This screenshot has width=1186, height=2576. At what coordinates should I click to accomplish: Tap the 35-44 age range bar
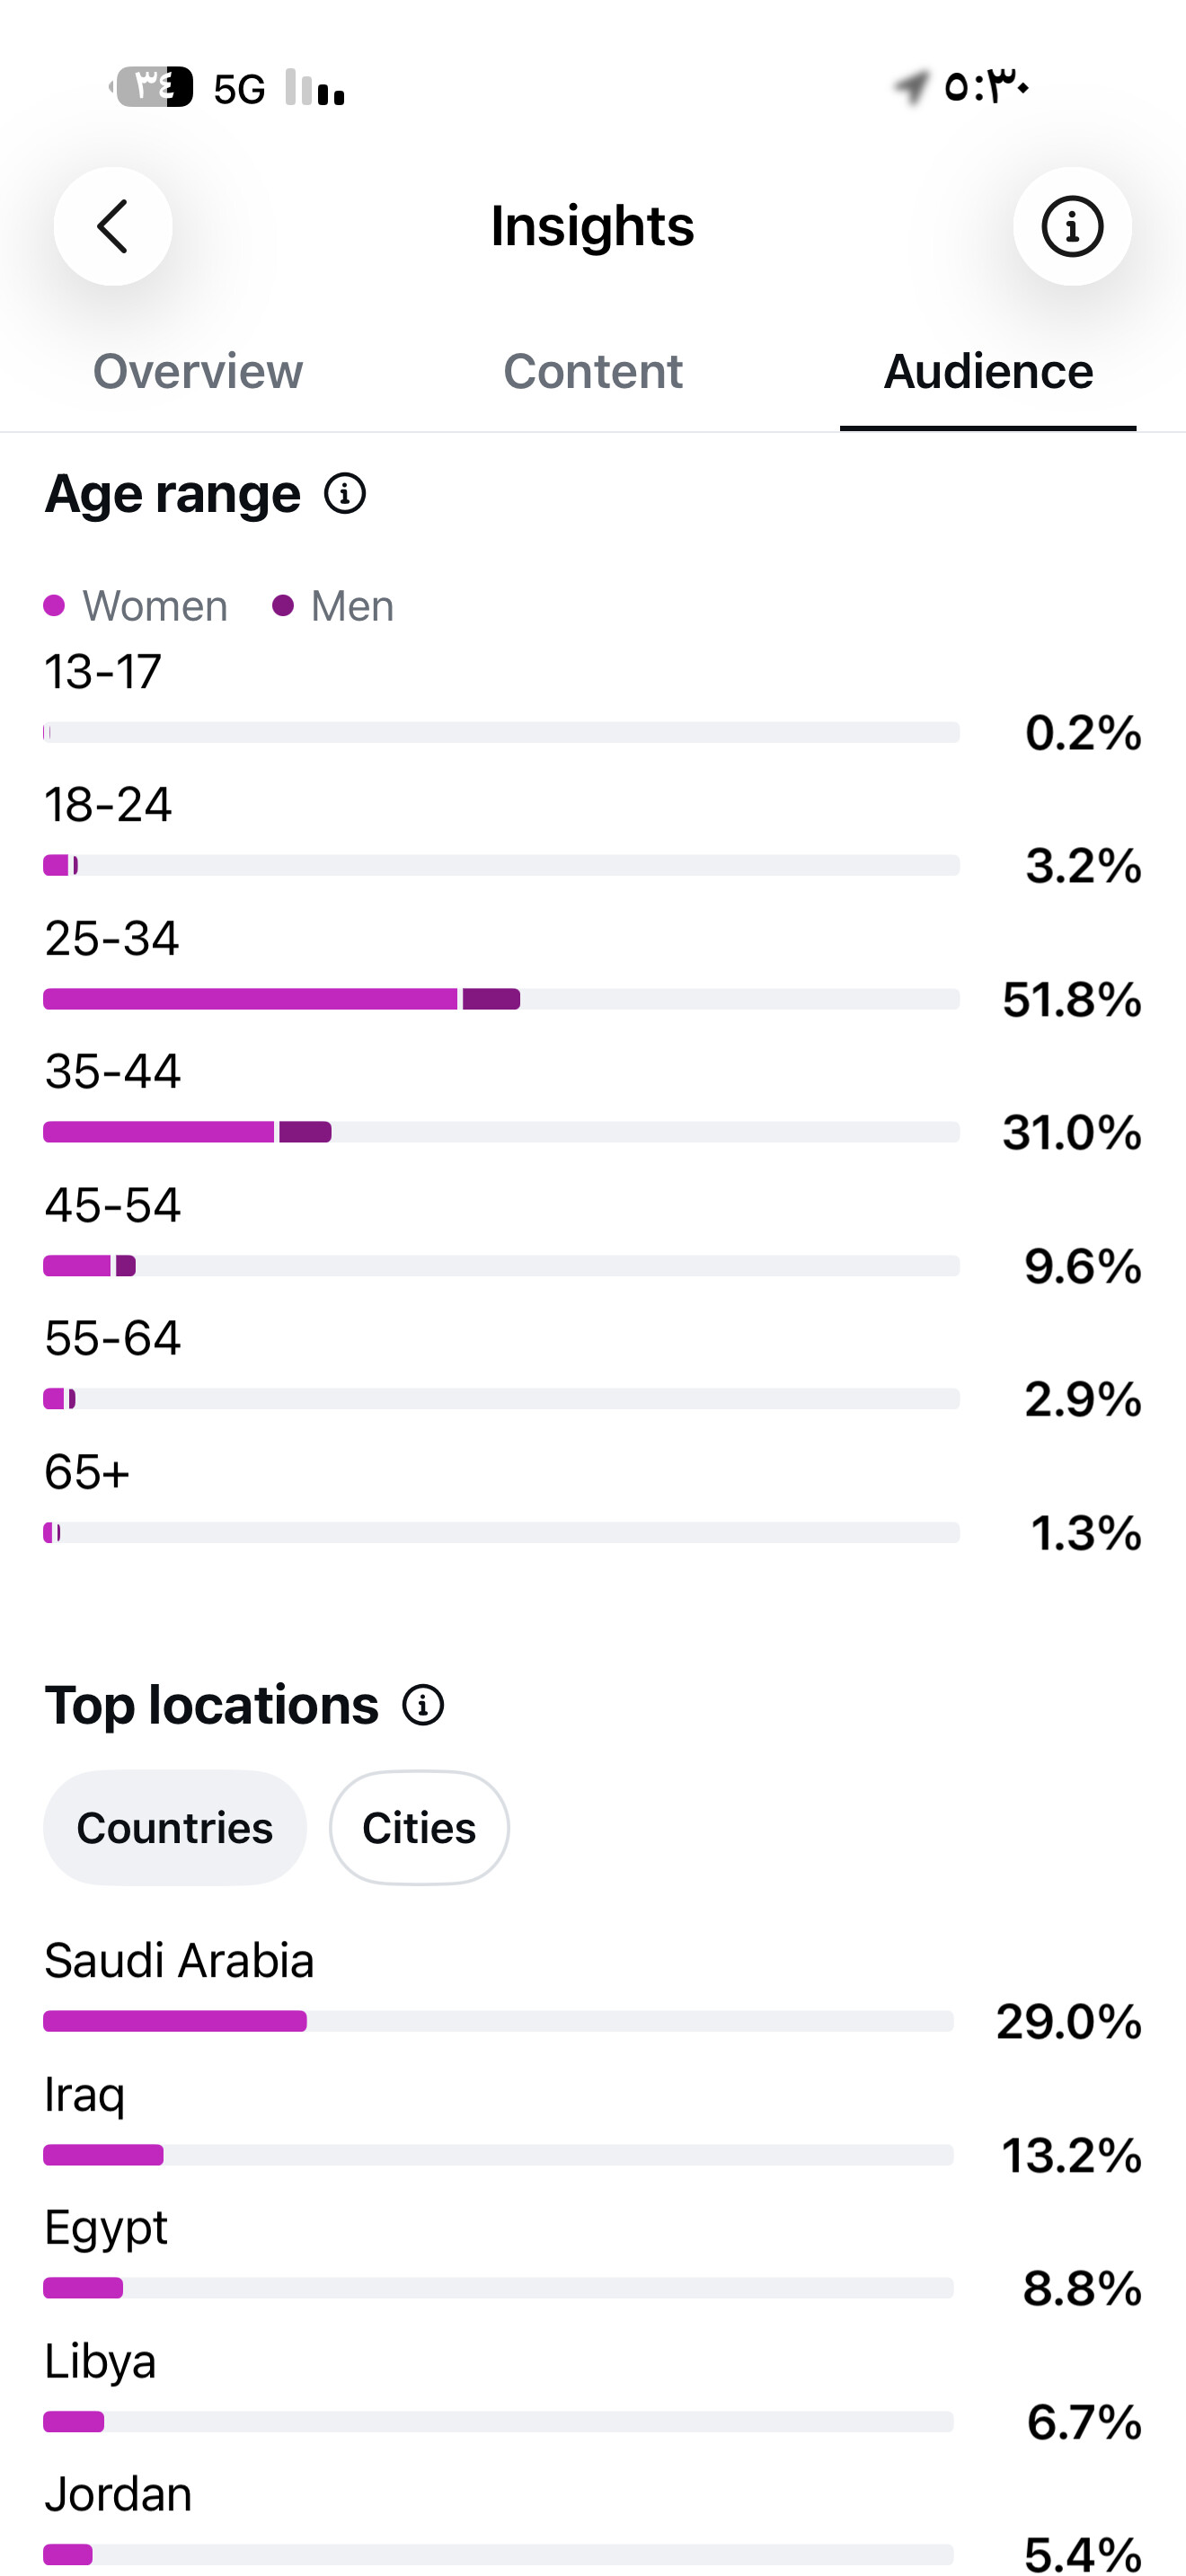(501, 1132)
